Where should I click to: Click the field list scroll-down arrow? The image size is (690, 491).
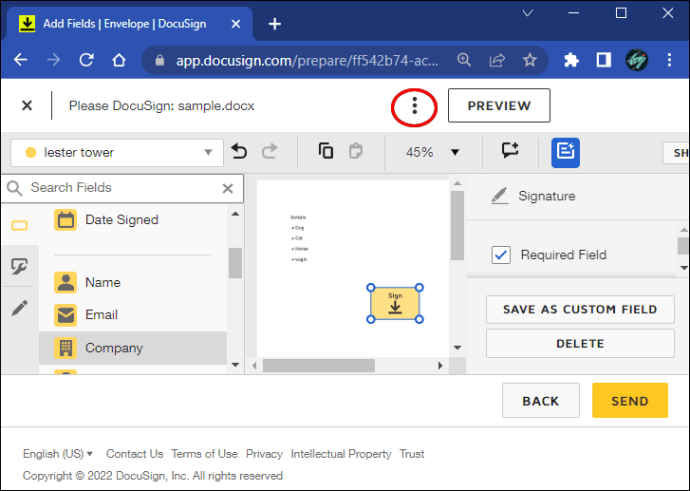click(x=235, y=365)
